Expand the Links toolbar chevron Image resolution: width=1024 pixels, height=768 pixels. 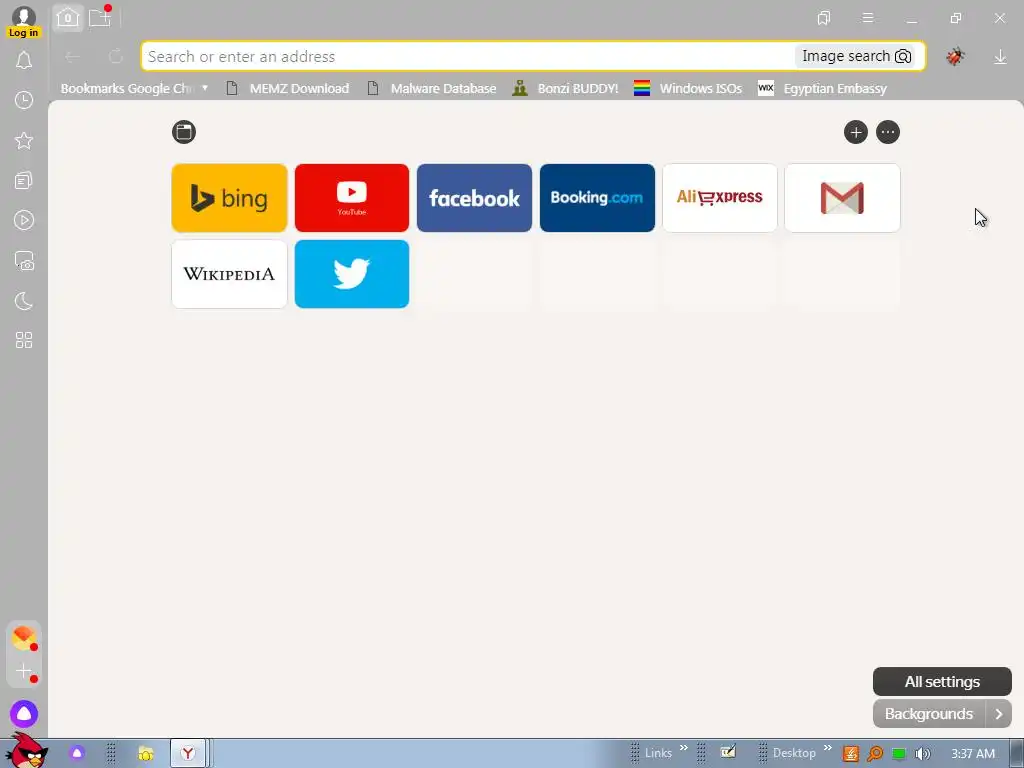pyautogui.click(x=684, y=748)
